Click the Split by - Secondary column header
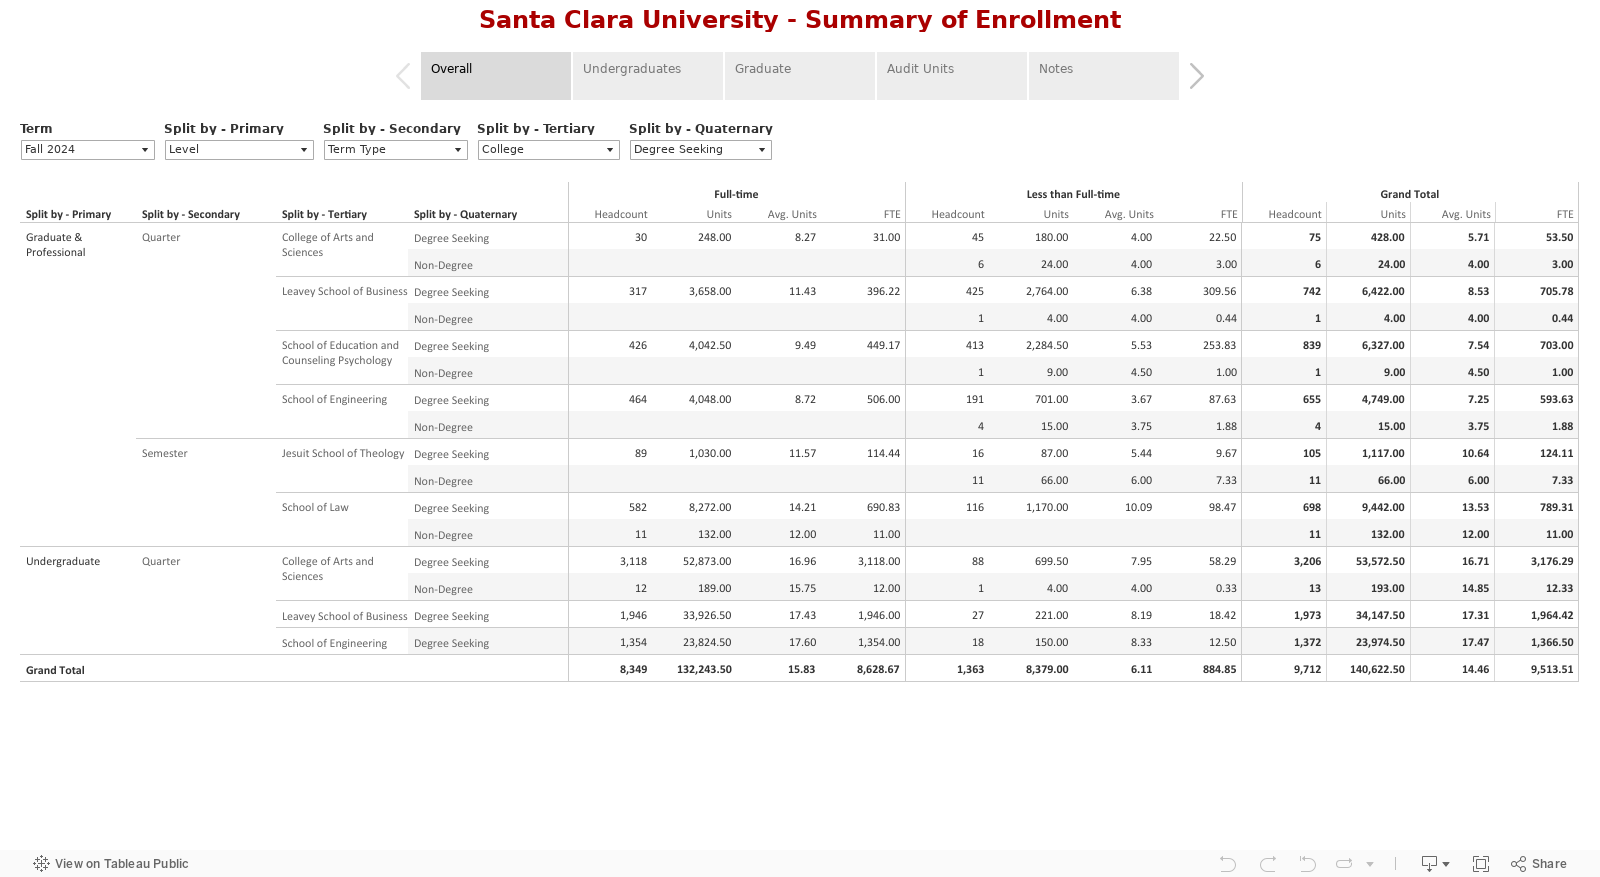Image resolution: width=1600 pixels, height=877 pixels. click(191, 214)
